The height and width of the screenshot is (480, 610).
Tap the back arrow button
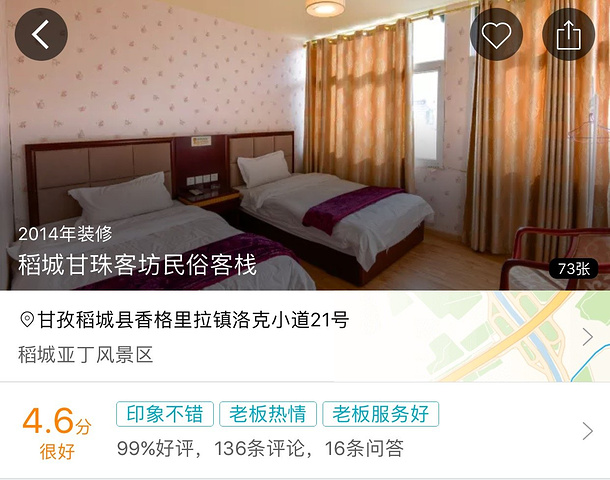point(41,34)
